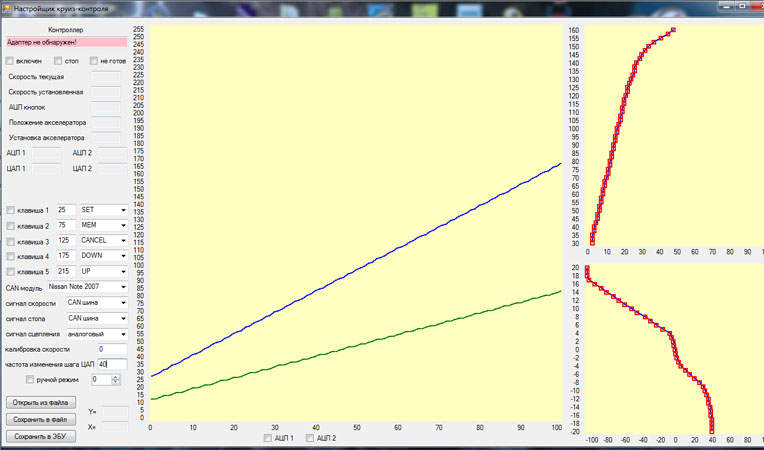Enable the 'включен' checkbox
Screen dimensions: 764x450
11,62
